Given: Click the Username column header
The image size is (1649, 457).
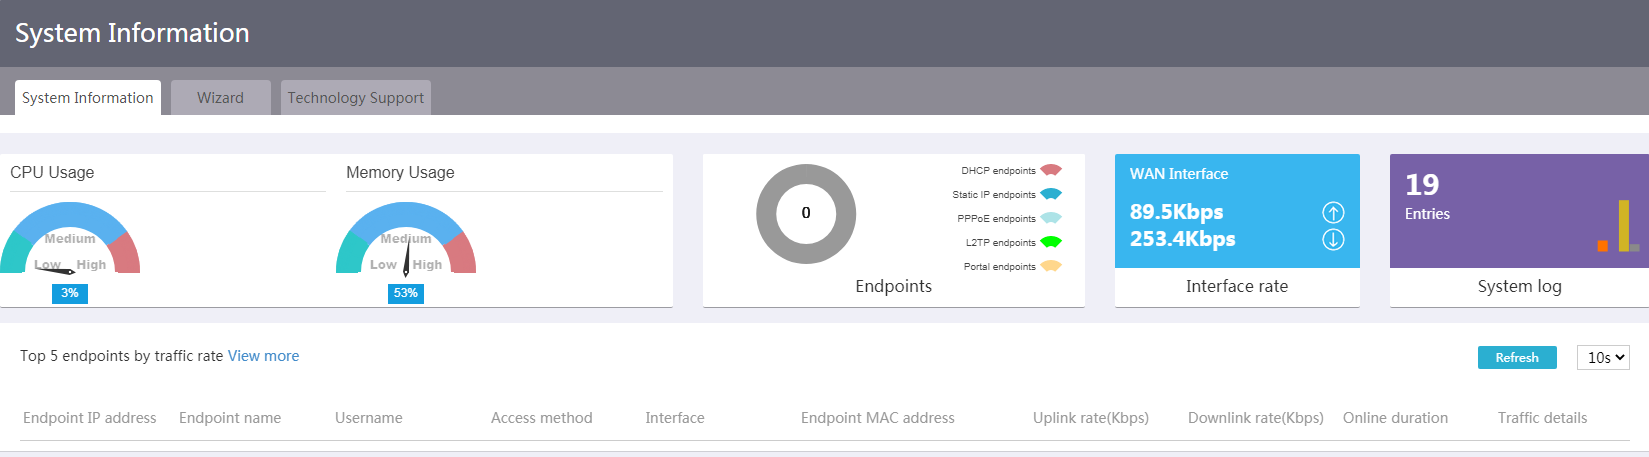Looking at the screenshot, I should pos(369,418).
